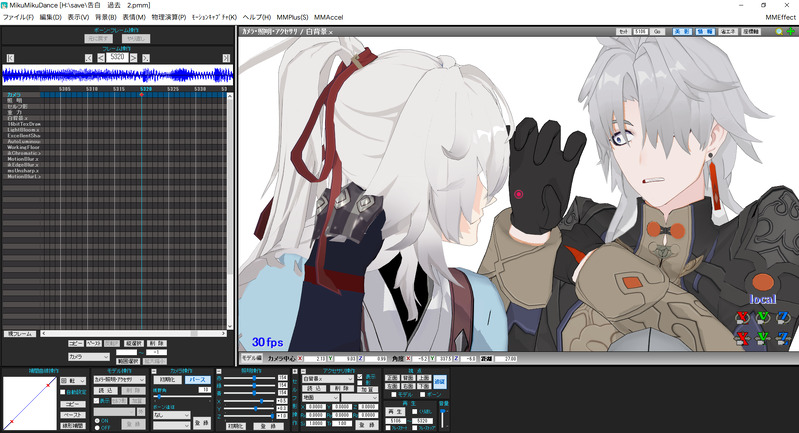Click the モデル編 button below viewport
799x433 pixels.
pyautogui.click(x=252, y=358)
